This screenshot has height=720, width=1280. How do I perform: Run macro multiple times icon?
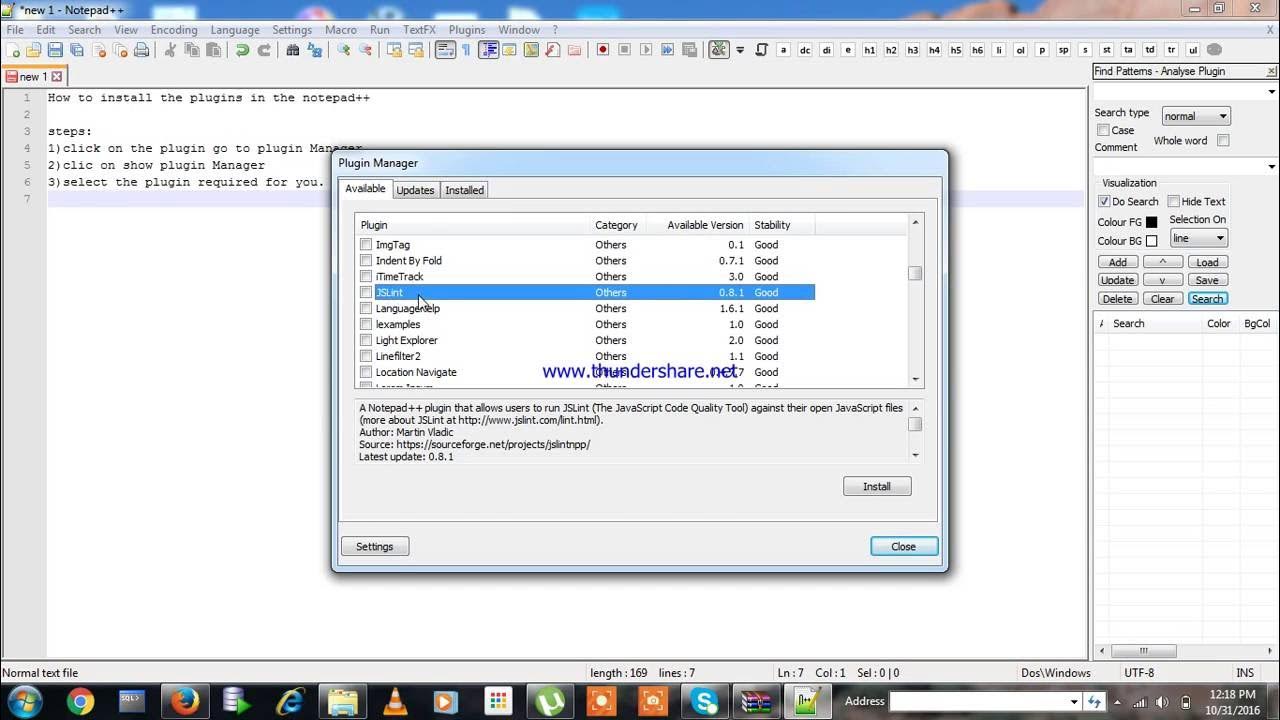click(x=668, y=50)
